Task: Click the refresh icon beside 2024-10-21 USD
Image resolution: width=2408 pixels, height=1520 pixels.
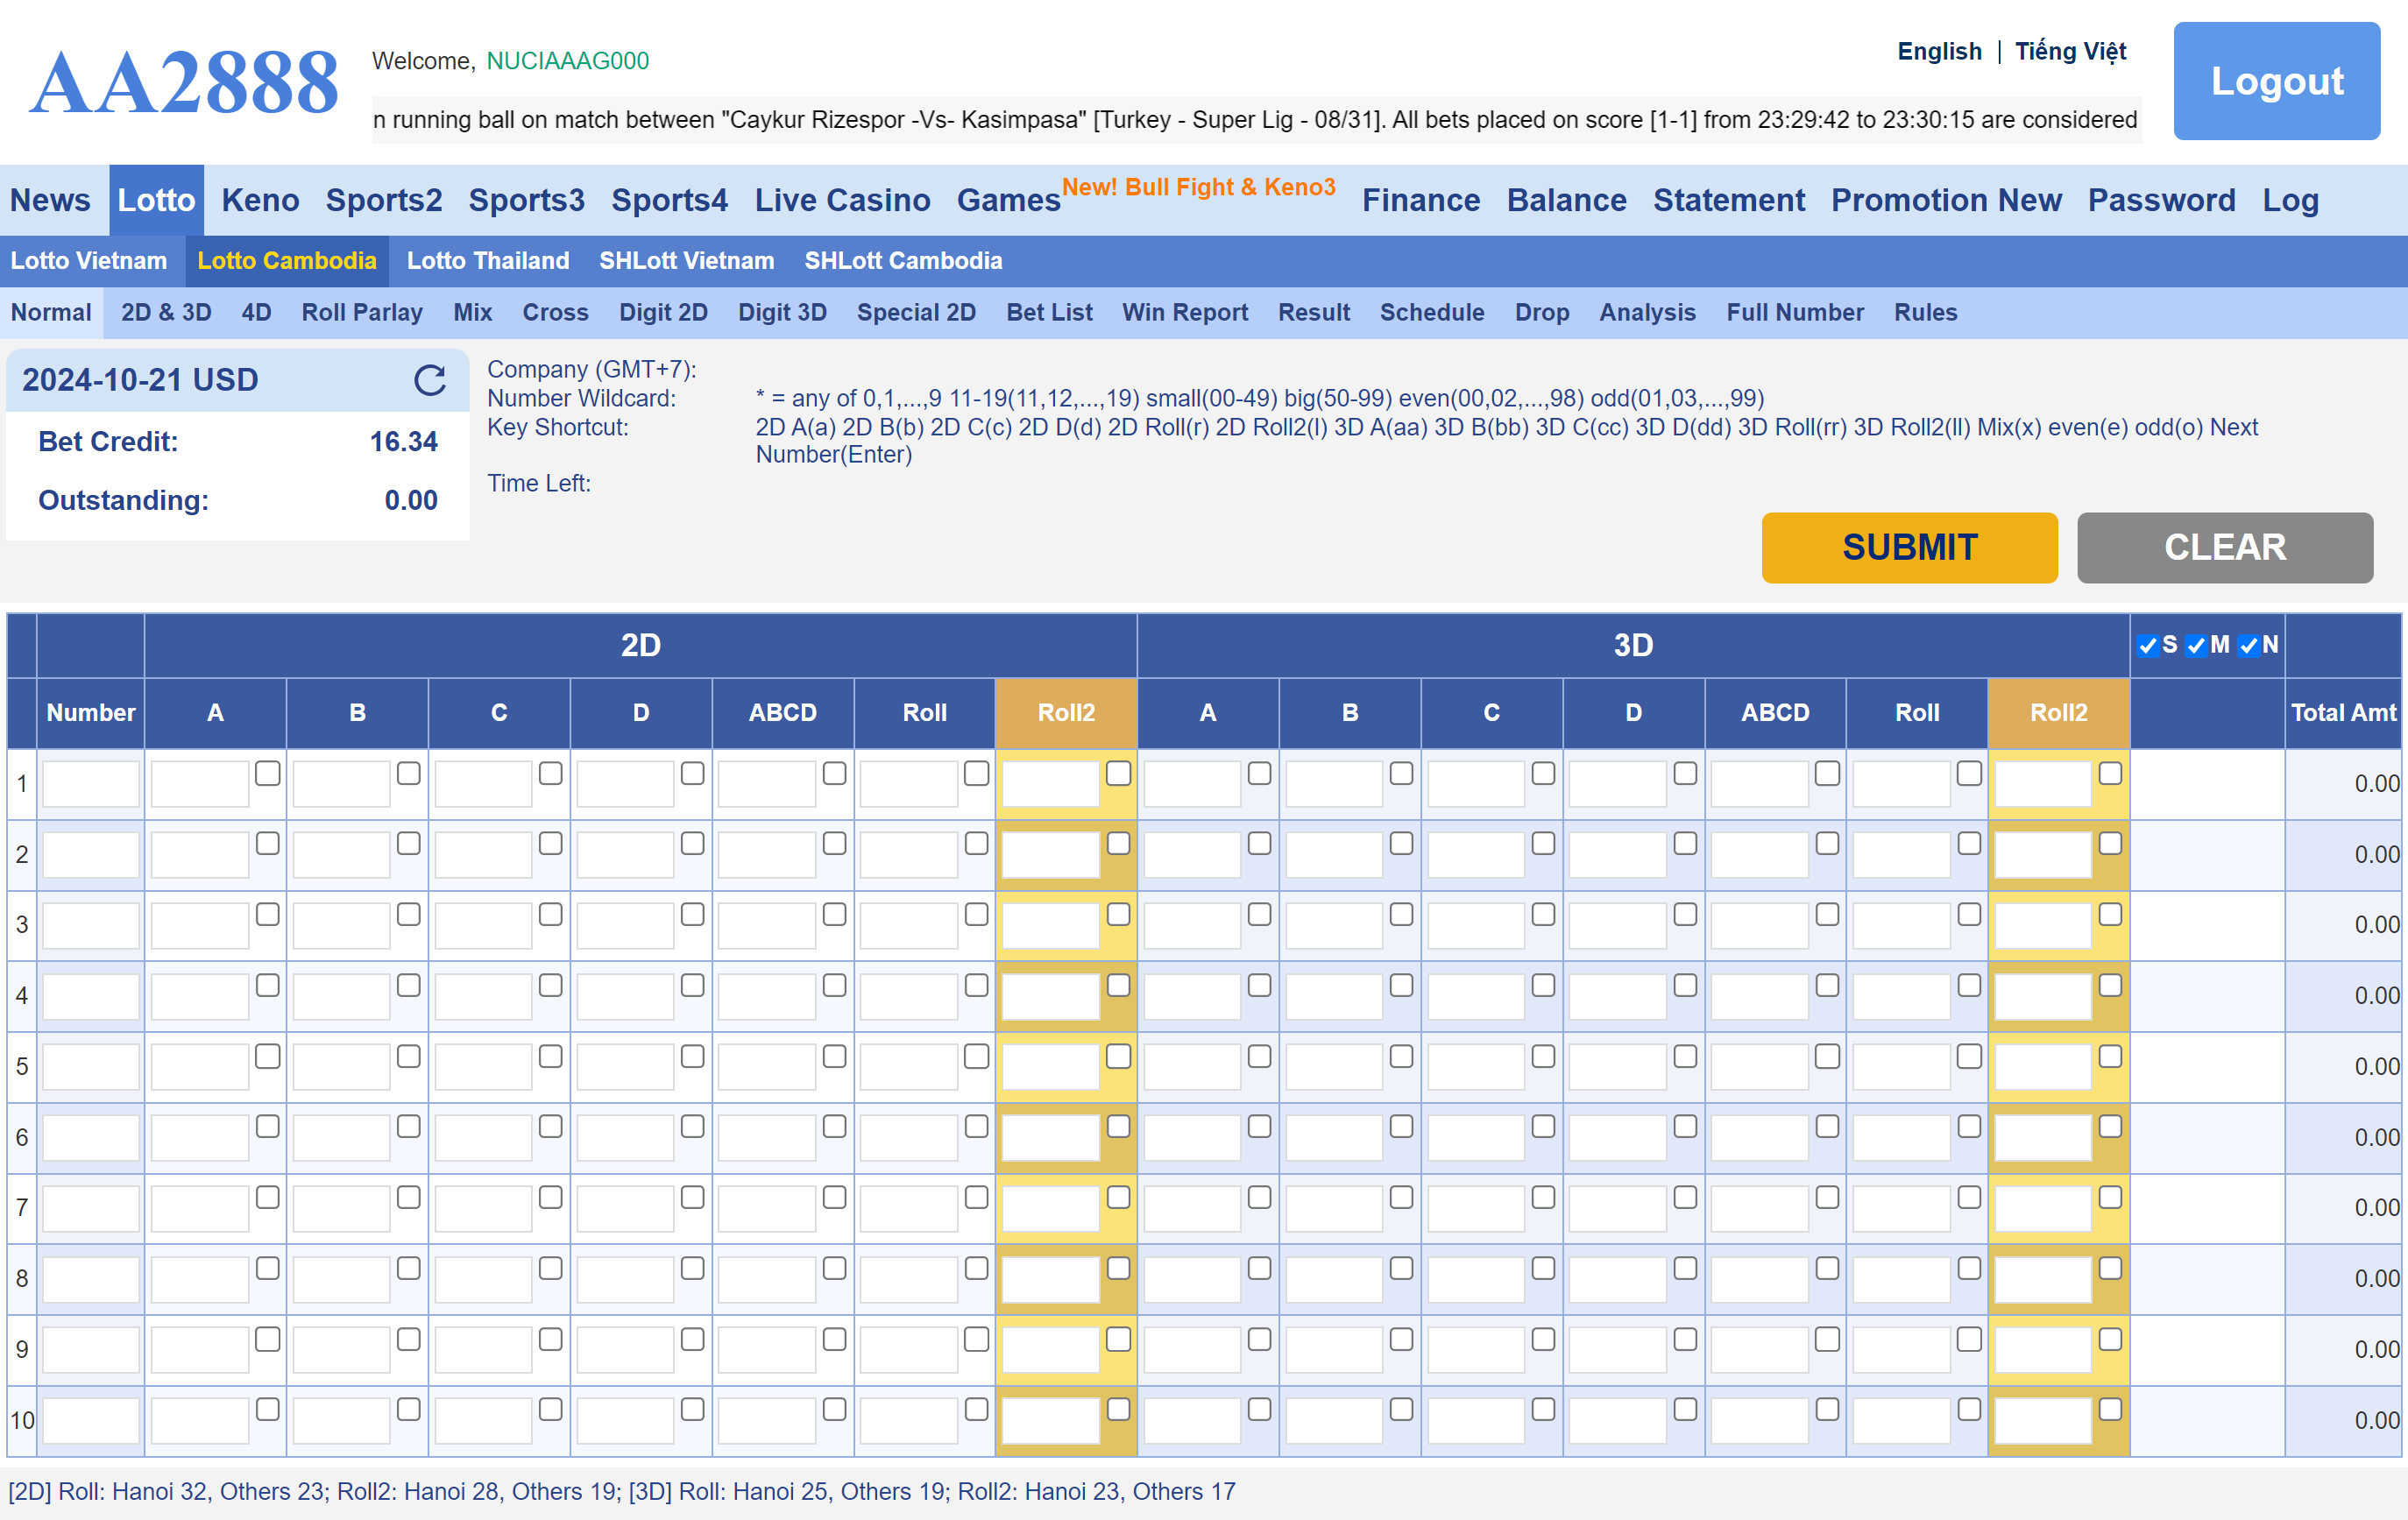Action: pos(430,380)
